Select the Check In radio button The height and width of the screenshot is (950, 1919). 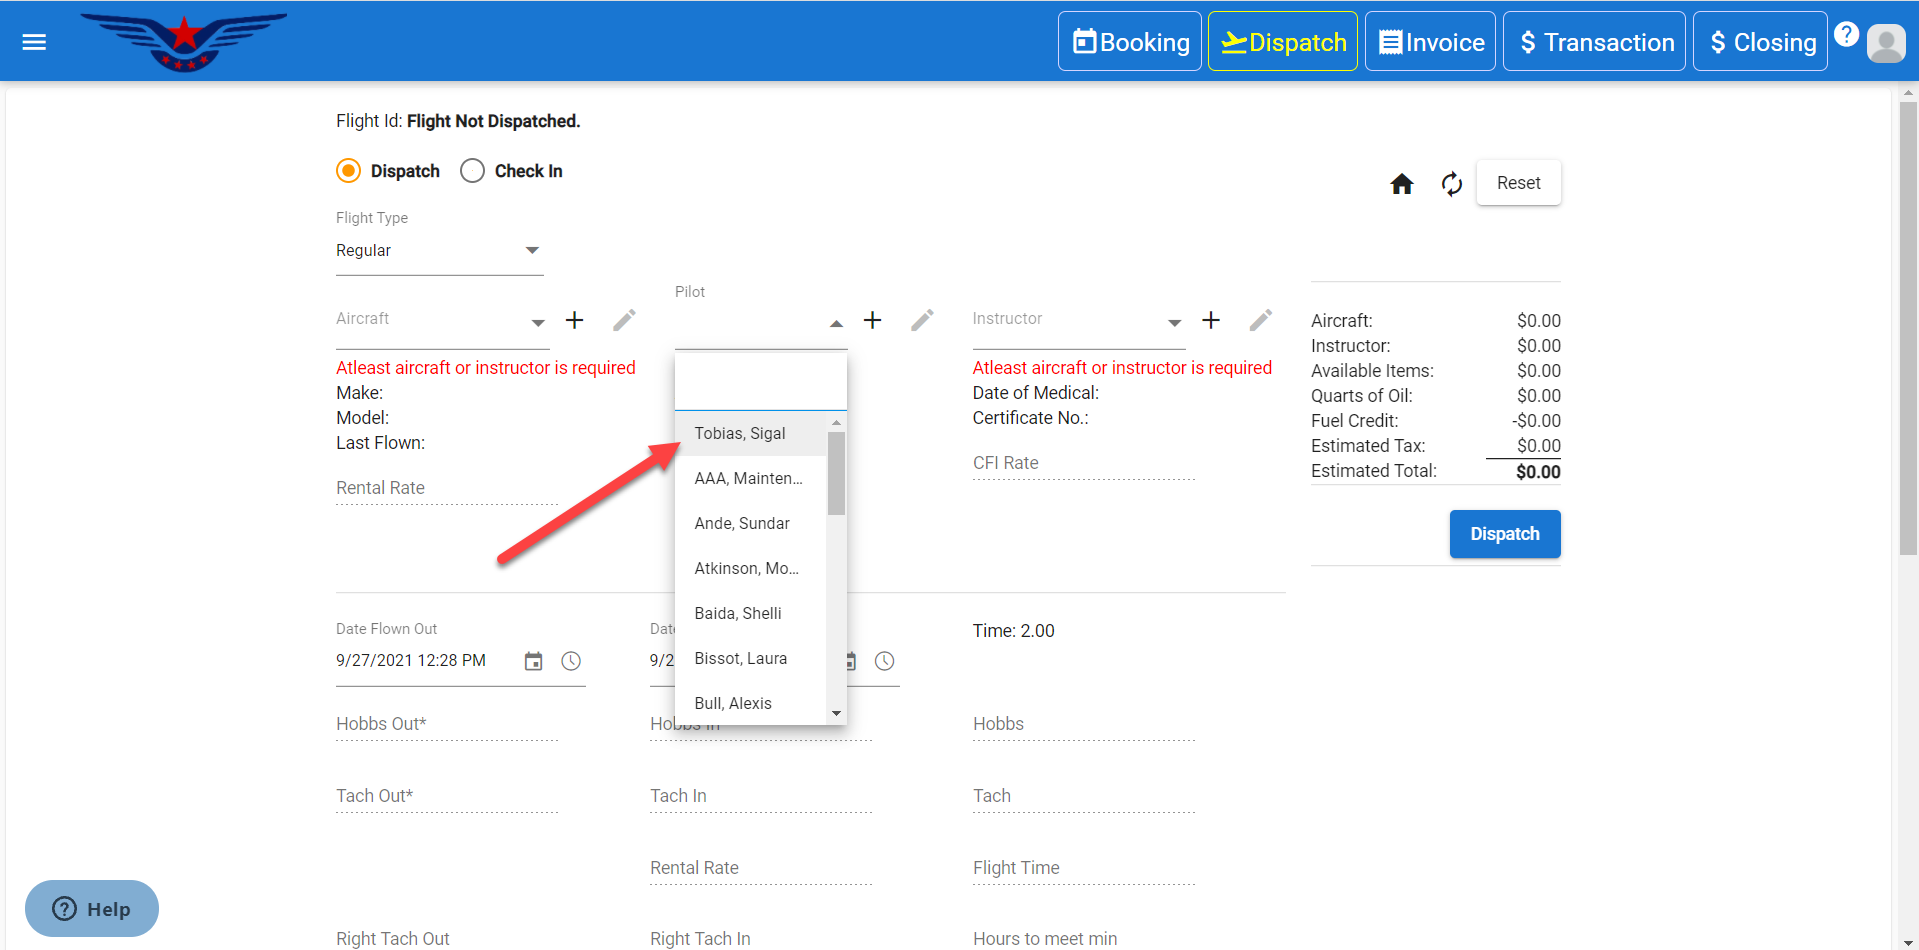pos(472,171)
